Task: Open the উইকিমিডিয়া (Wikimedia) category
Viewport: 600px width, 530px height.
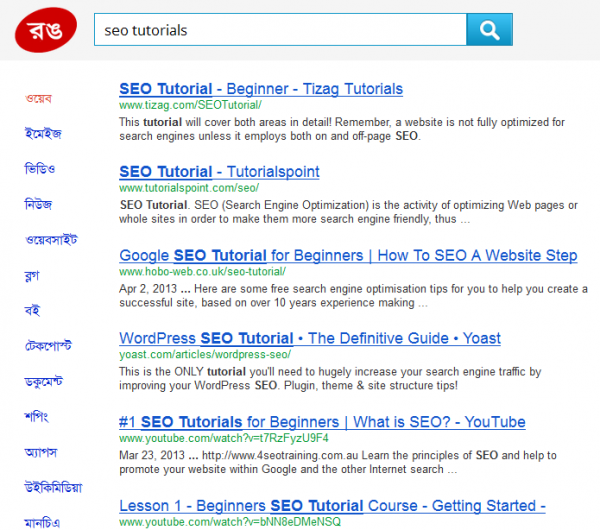Action: (x=53, y=488)
